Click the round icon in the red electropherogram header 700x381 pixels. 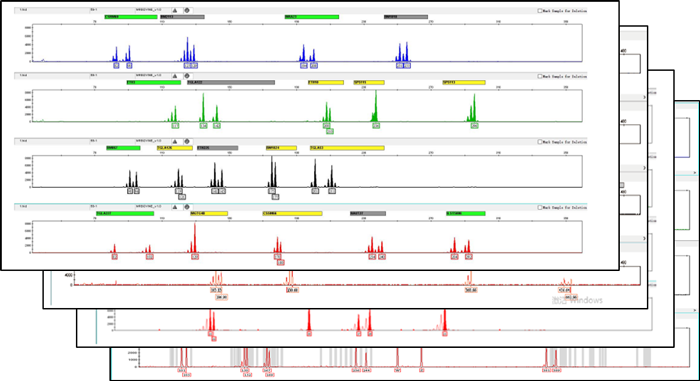tap(187, 207)
